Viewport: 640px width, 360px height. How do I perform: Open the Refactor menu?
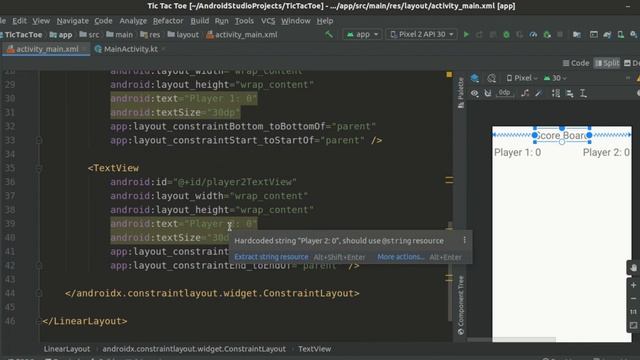tap(168, 21)
